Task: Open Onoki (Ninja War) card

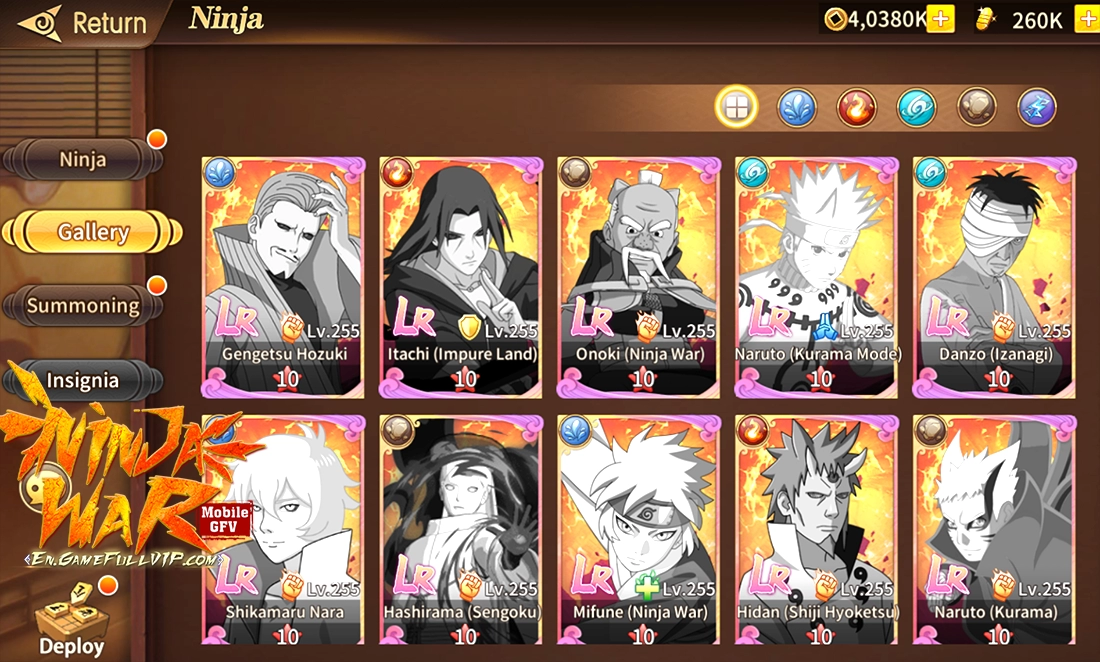Action: pos(639,278)
